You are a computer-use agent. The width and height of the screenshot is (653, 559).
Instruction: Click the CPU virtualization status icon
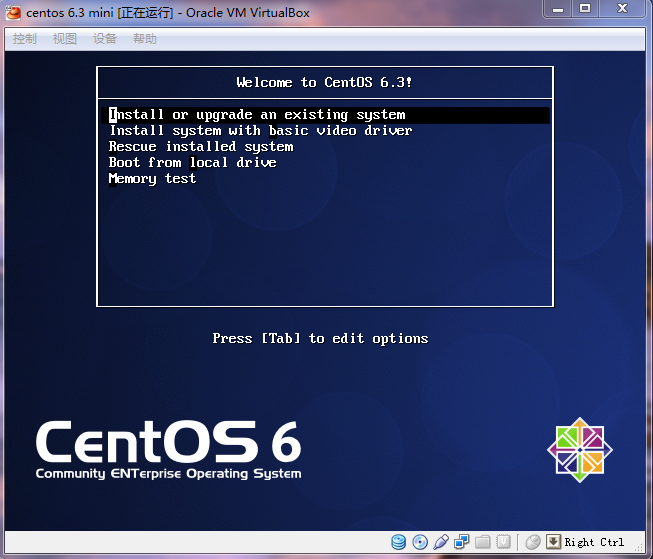[503, 542]
